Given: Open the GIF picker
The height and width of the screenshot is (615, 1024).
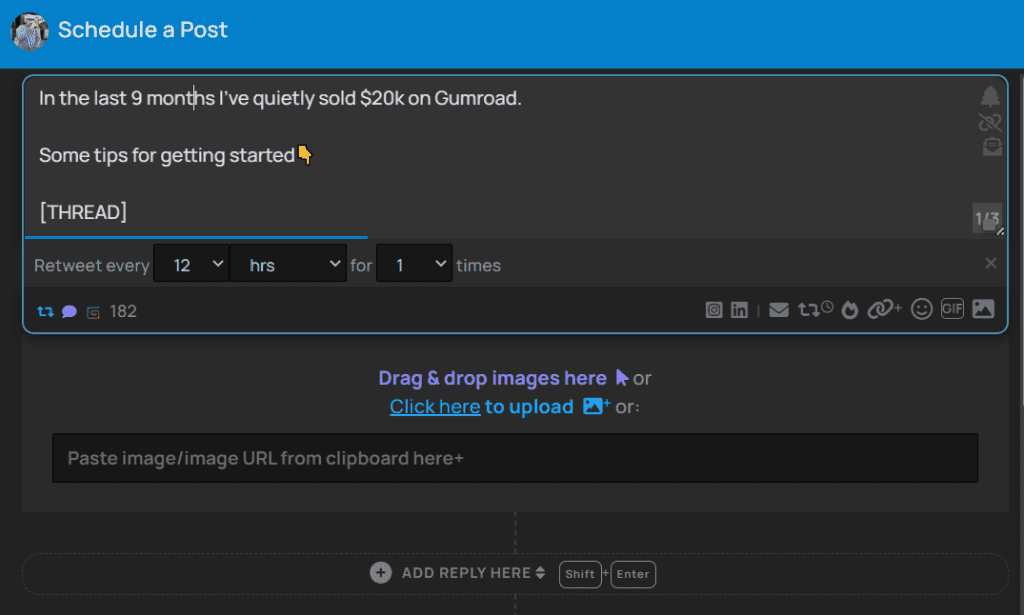Looking at the screenshot, I should click(952, 309).
